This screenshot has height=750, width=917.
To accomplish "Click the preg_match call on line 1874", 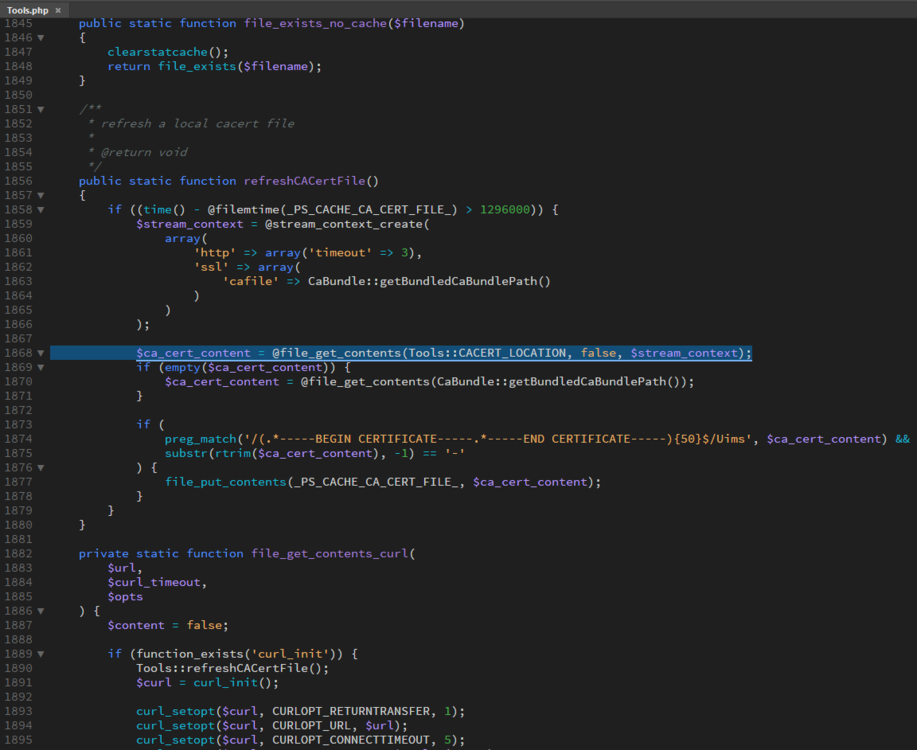I will coord(201,439).
